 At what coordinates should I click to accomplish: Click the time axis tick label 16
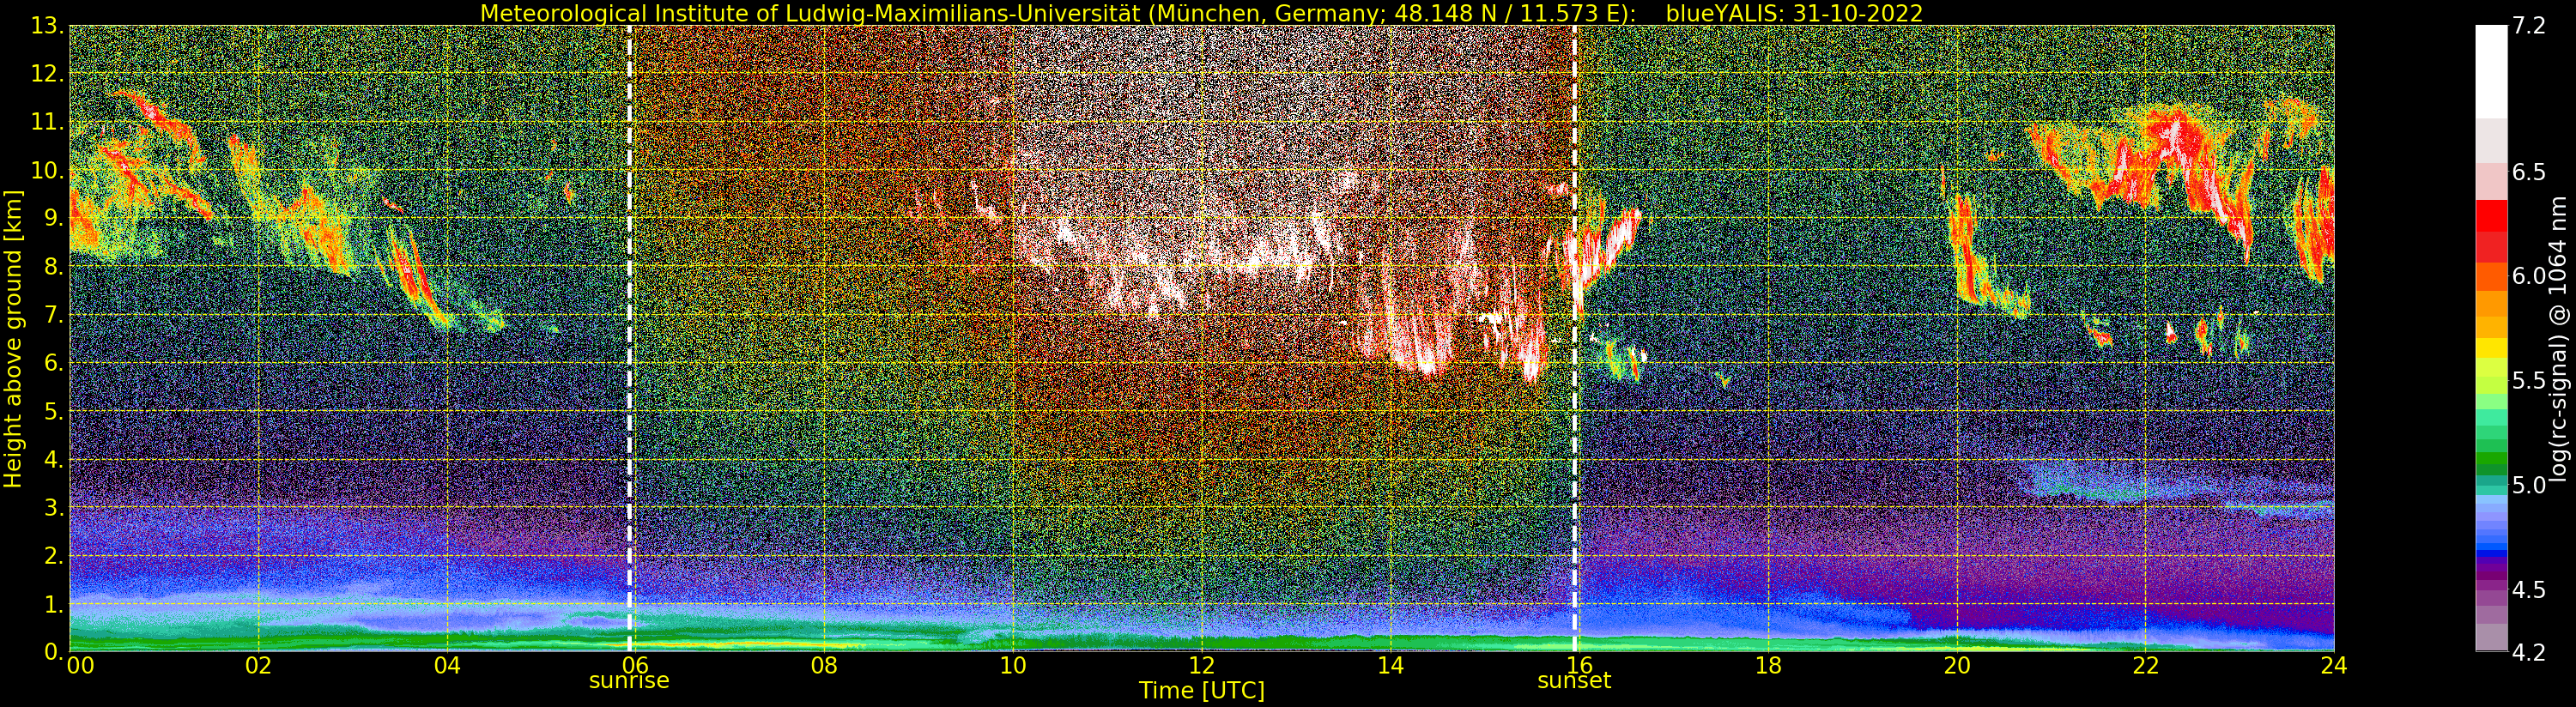pos(1579,665)
